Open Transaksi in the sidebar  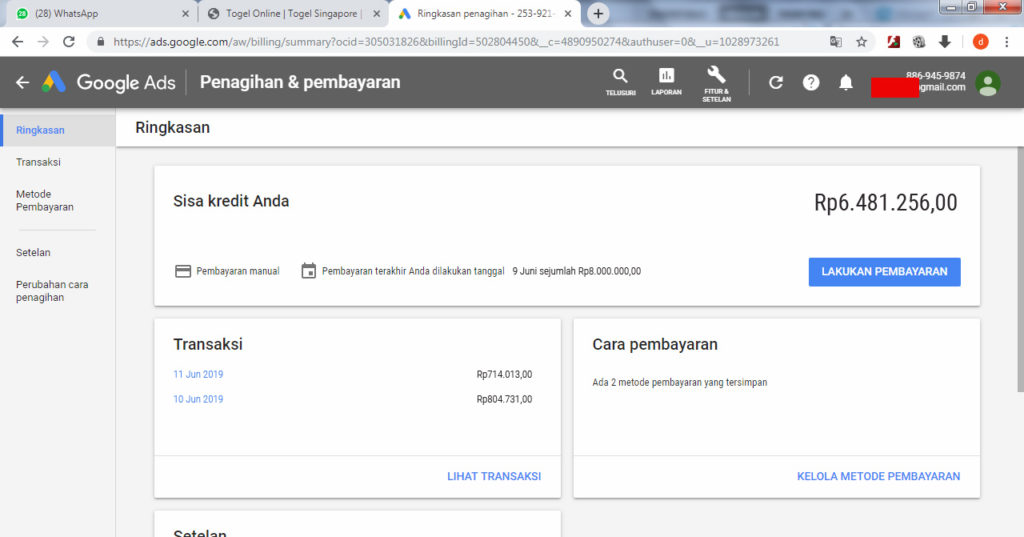coord(39,162)
